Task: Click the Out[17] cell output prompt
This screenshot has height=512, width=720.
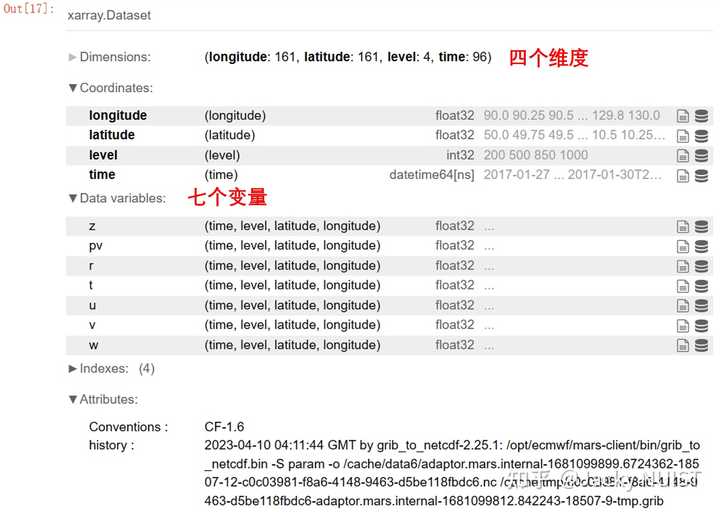Action: tap(28, 9)
